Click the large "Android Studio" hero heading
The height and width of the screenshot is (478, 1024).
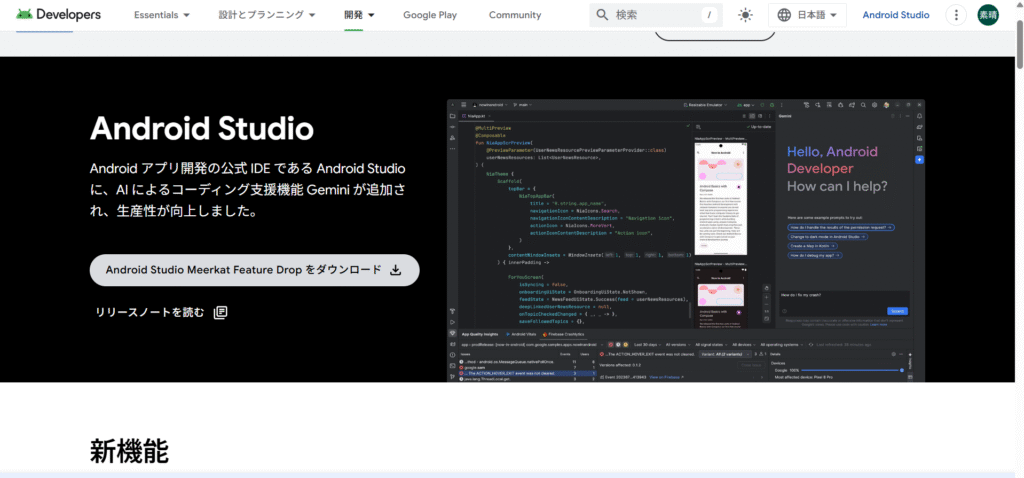202,128
